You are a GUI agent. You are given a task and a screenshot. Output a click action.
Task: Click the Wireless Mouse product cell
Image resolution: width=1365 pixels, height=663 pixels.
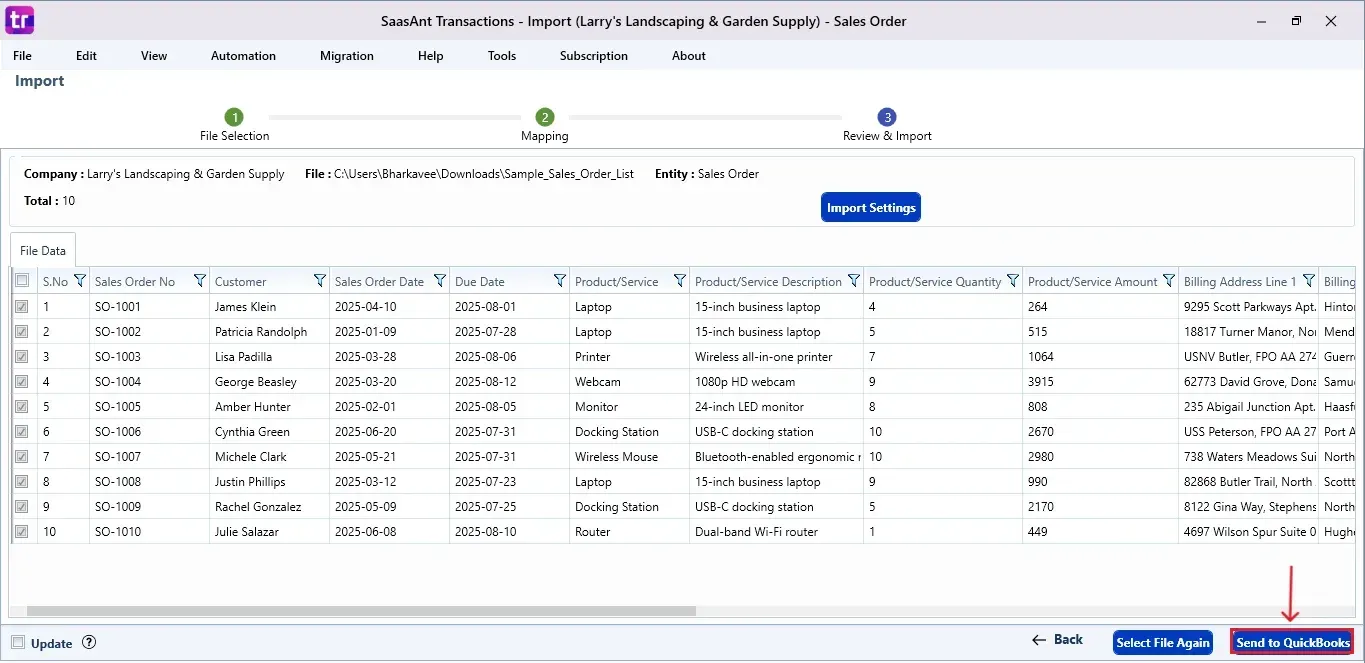[x=629, y=457]
